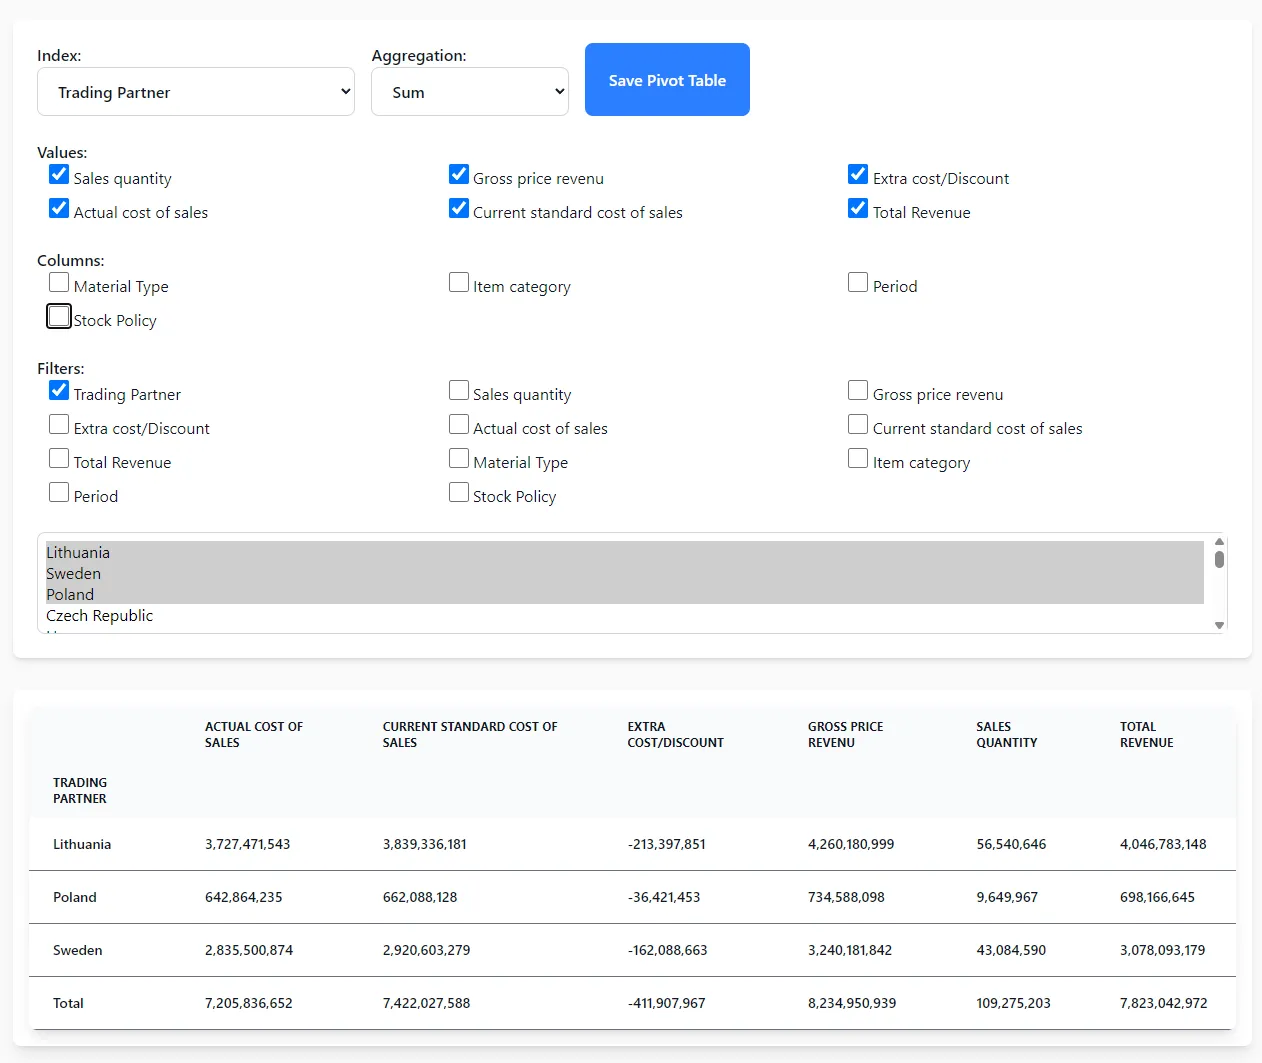Check Actual cost of sales under Filters
This screenshot has width=1262, height=1063.
(459, 425)
